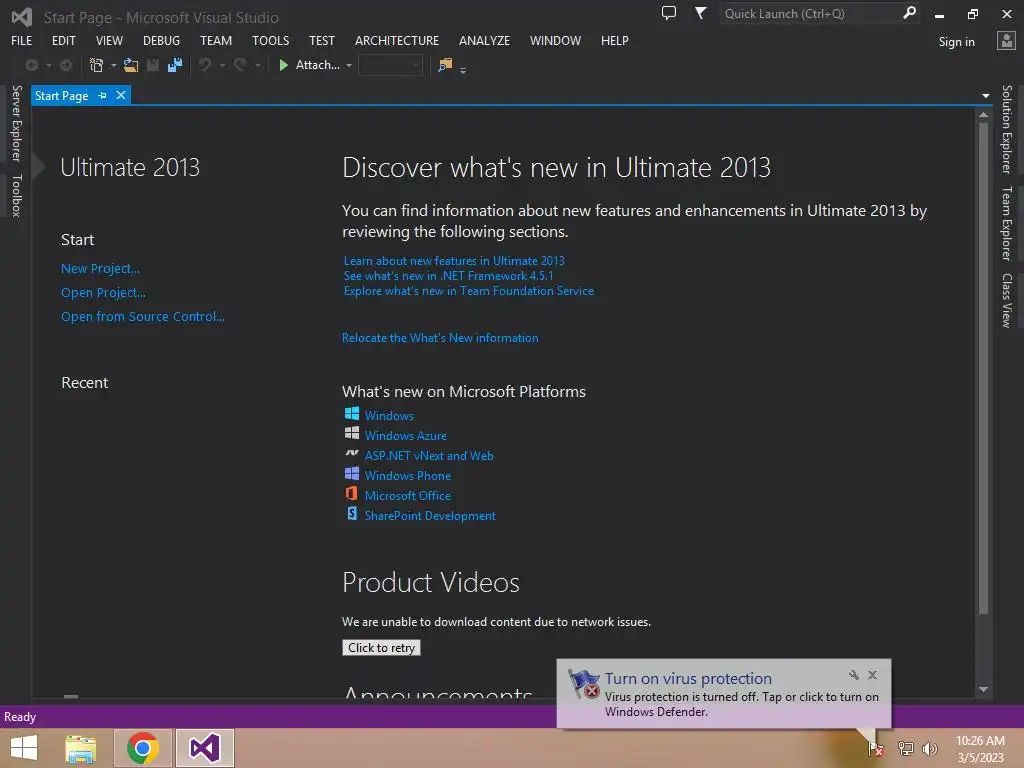Image resolution: width=1024 pixels, height=768 pixels.
Task: Open the ARCHITECTURE menu
Action: click(396, 40)
